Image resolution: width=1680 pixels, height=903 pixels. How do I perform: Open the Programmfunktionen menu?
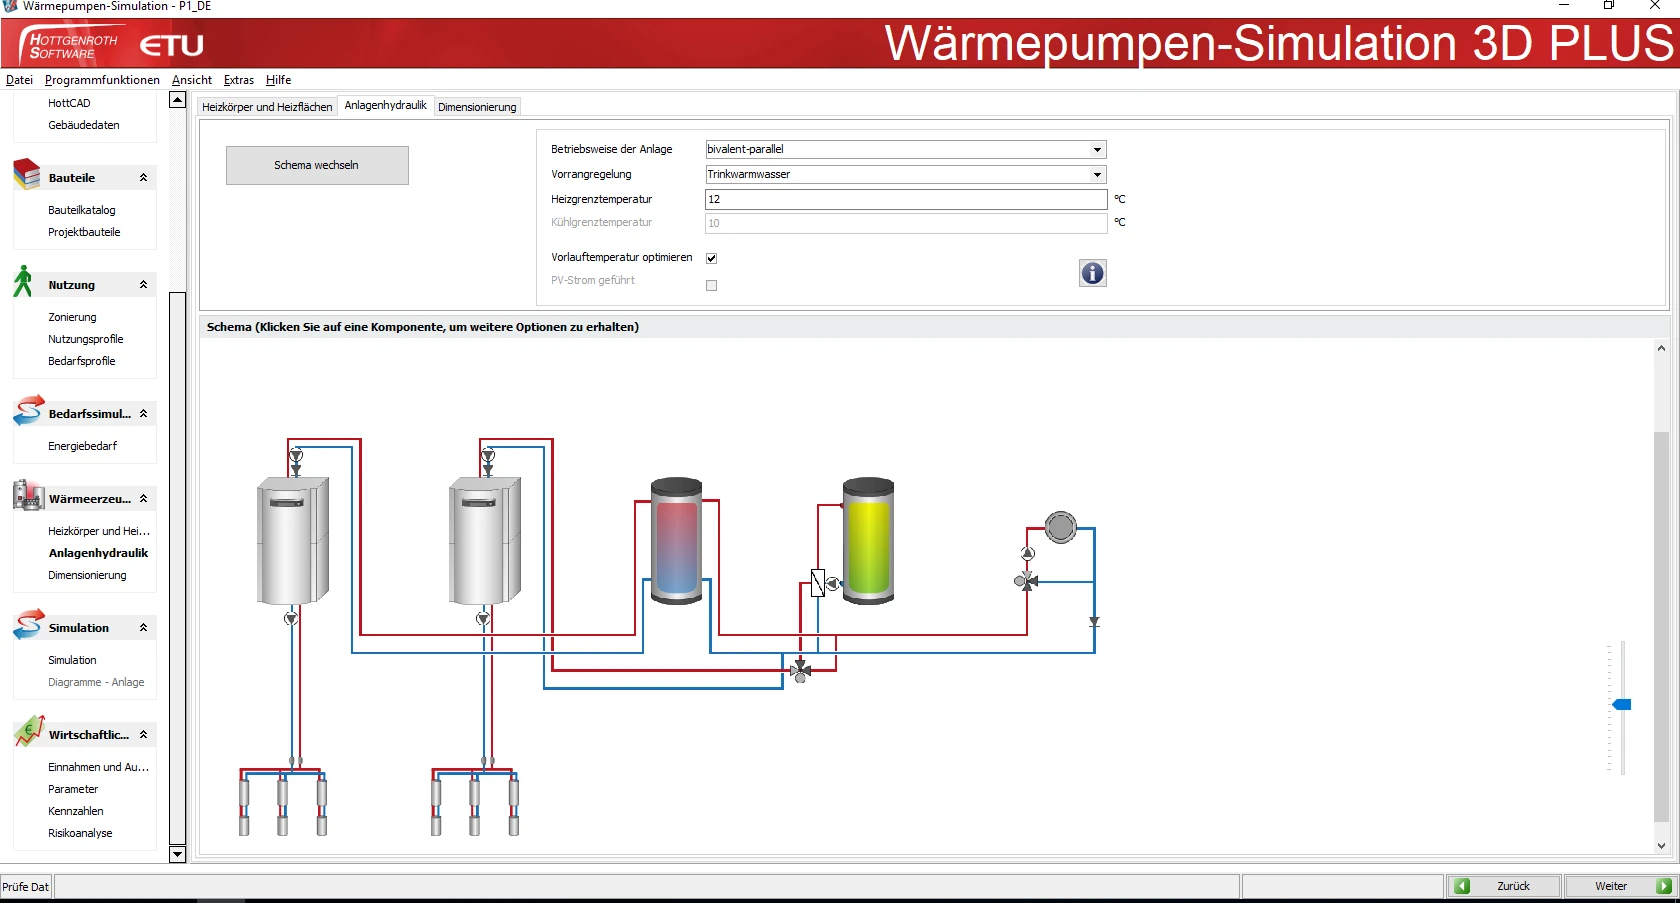[102, 80]
